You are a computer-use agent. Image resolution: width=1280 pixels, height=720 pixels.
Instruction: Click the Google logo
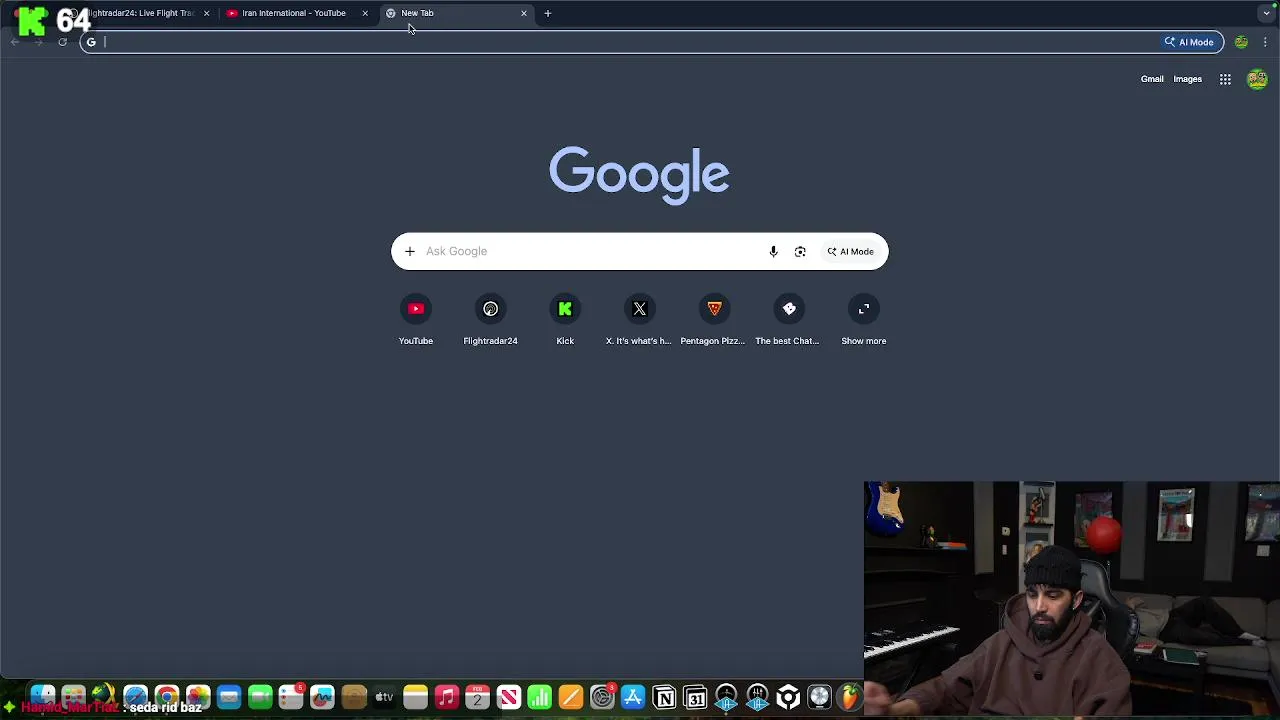639,174
